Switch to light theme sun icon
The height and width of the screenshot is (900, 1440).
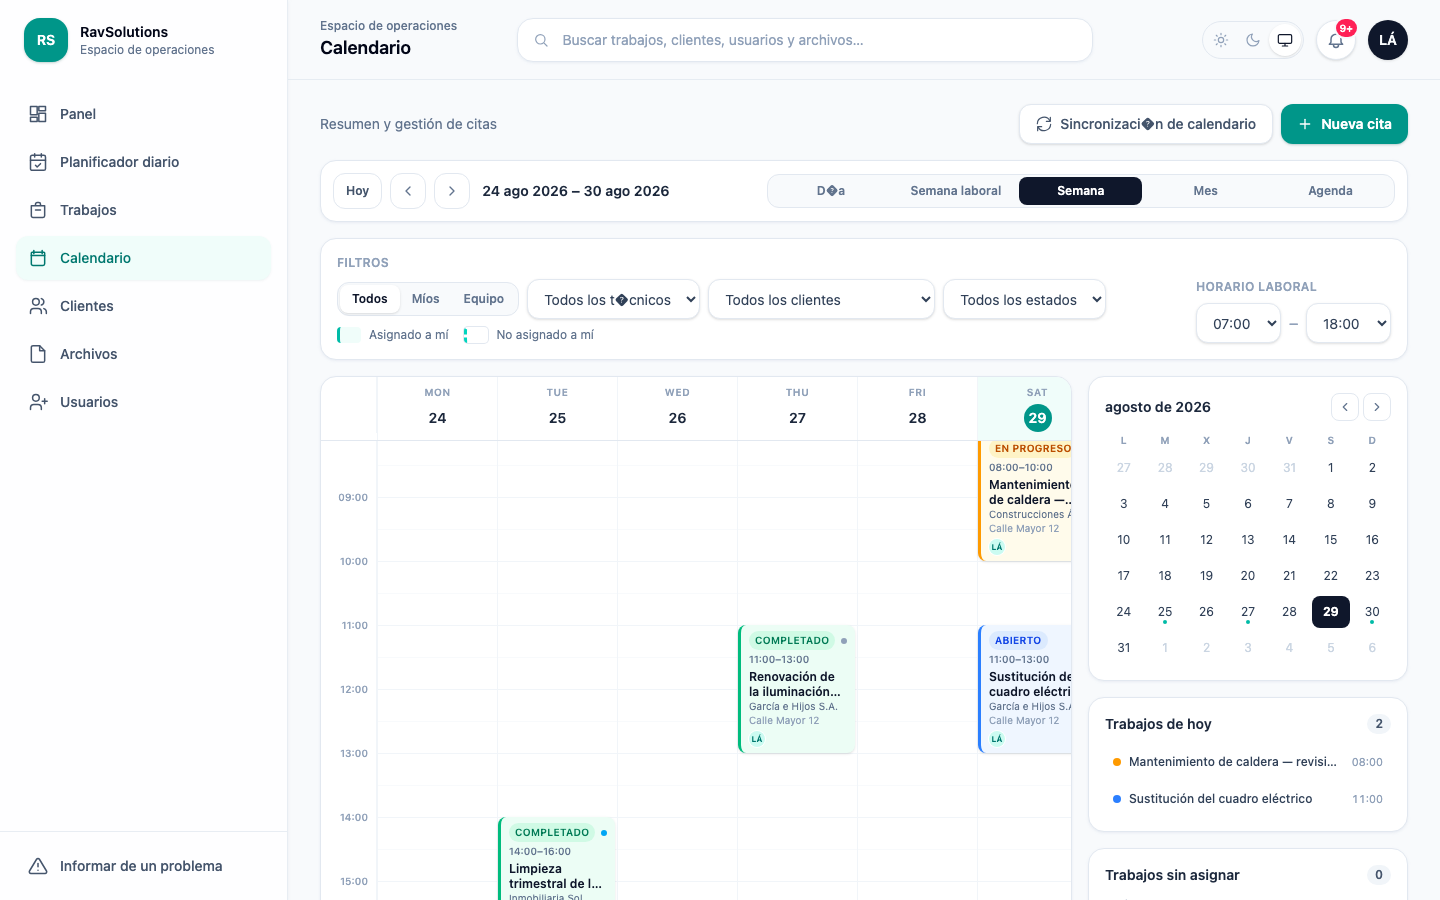[x=1221, y=40]
